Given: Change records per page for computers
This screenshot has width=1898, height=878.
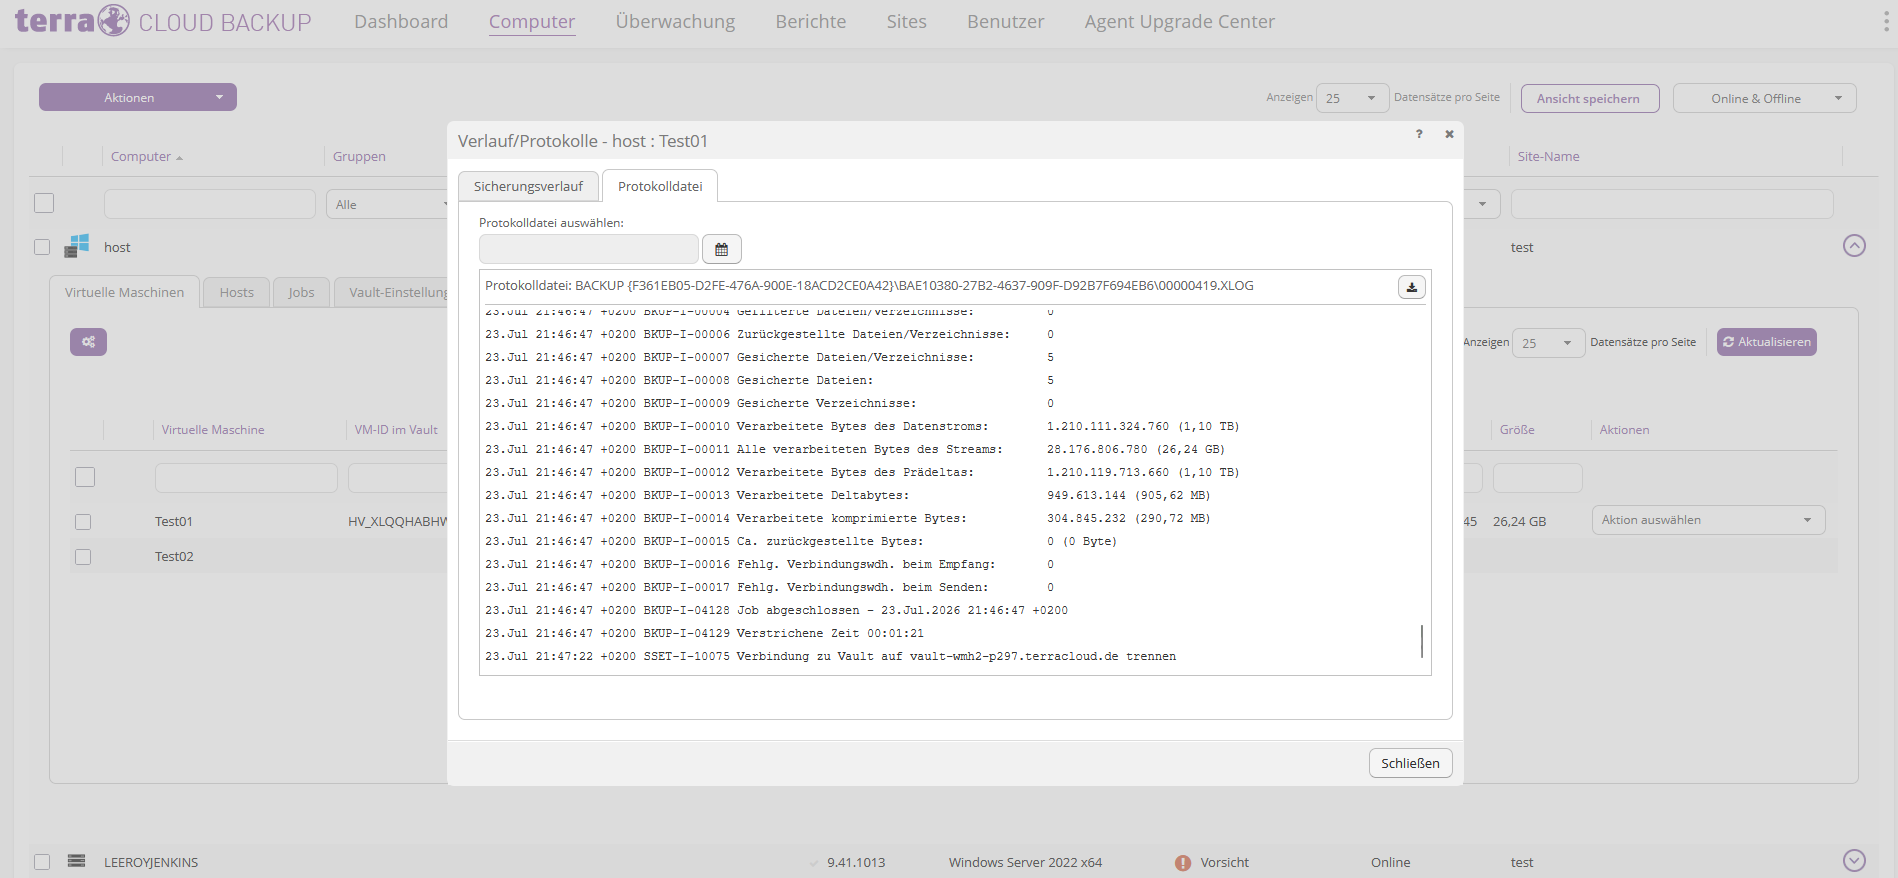Looking at the screenshot, I should click(x=1352, y=98).
